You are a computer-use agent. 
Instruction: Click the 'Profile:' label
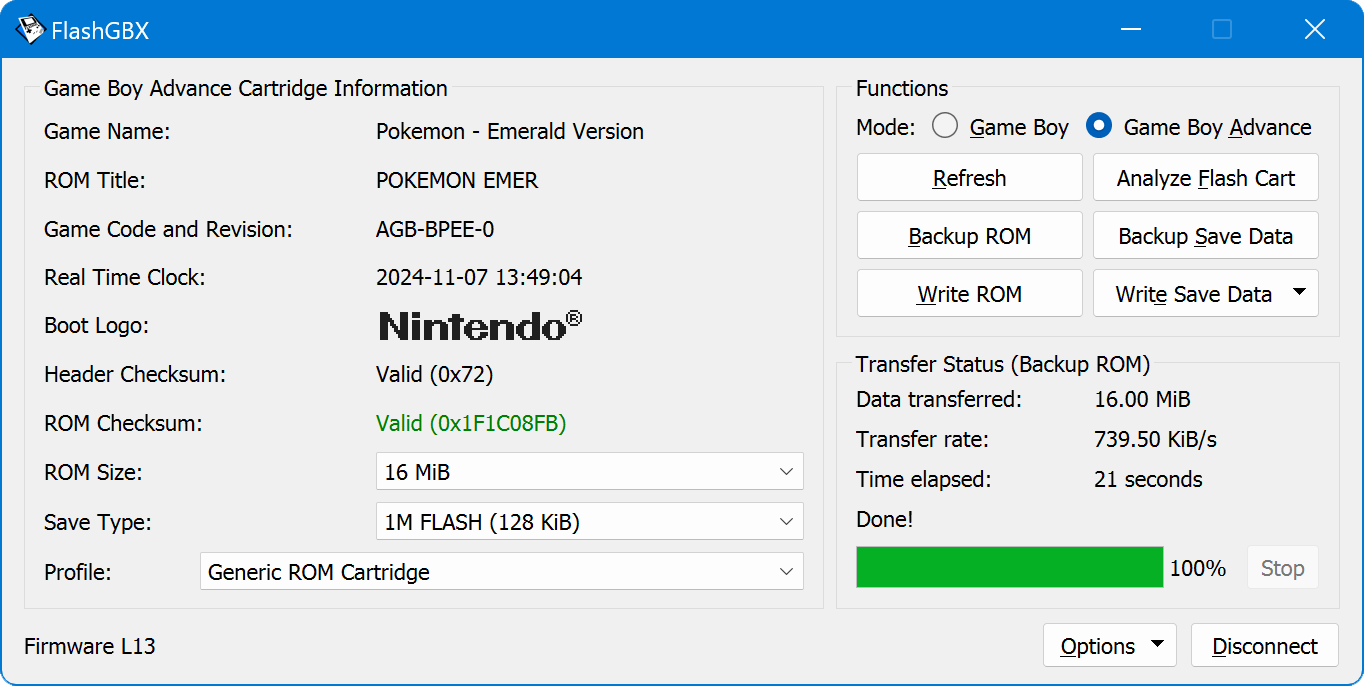(x=78, y=572)
